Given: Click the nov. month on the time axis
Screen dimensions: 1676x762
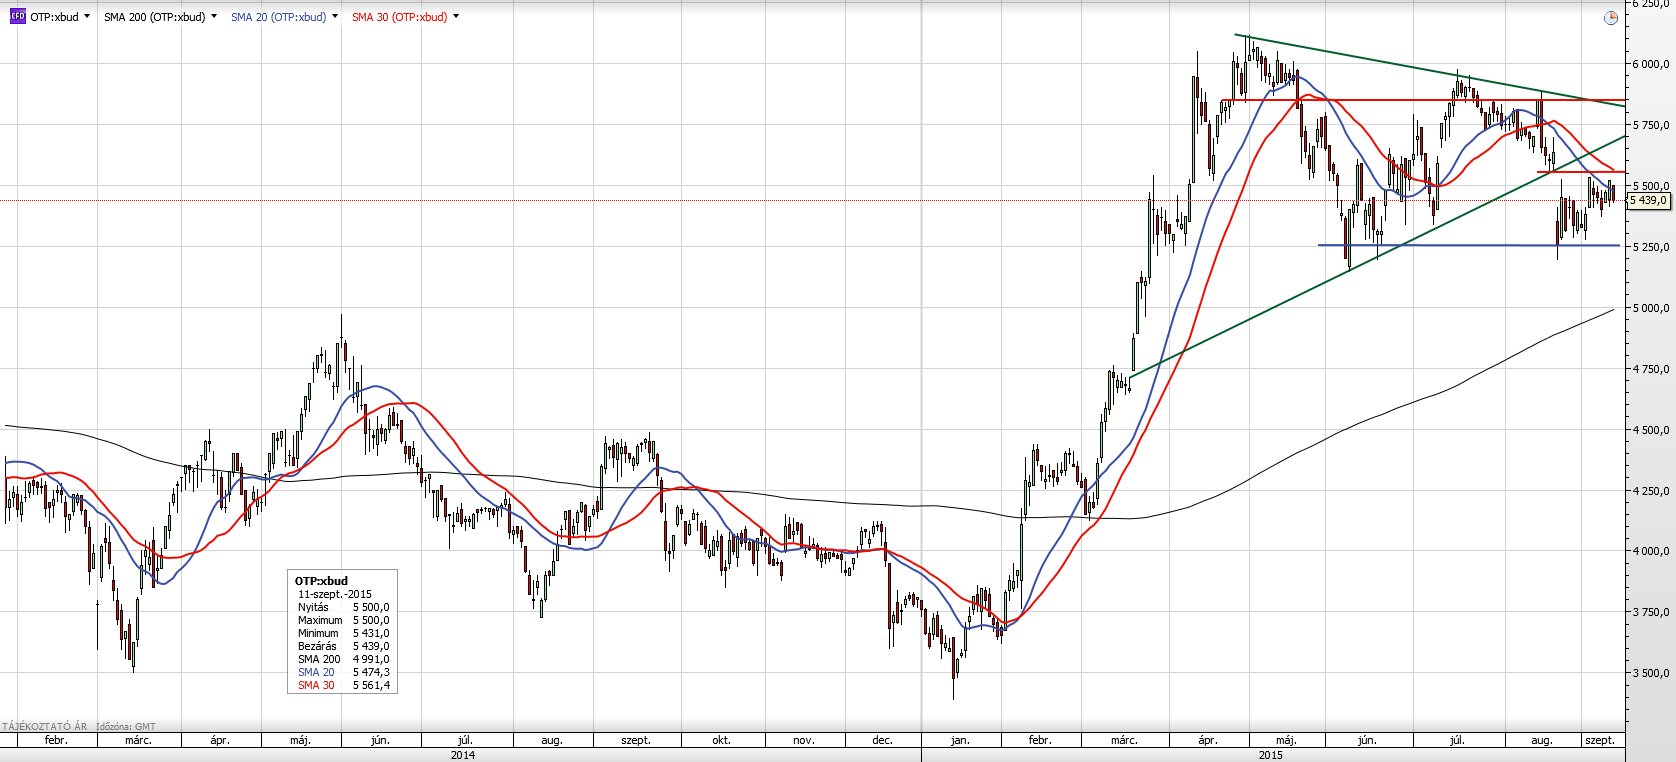Looking at the screenshot, I should [x=803, y=740].
